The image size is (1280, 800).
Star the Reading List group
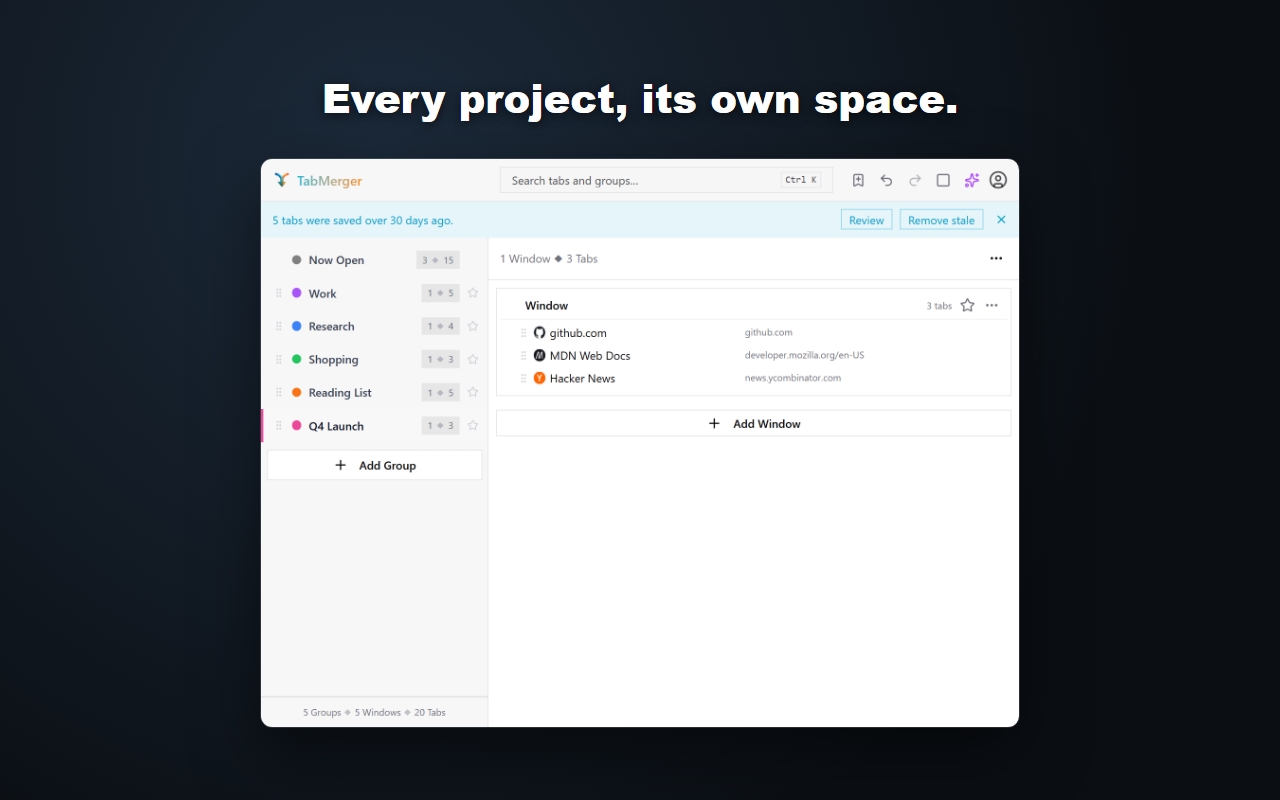click(x=473, y=393)
